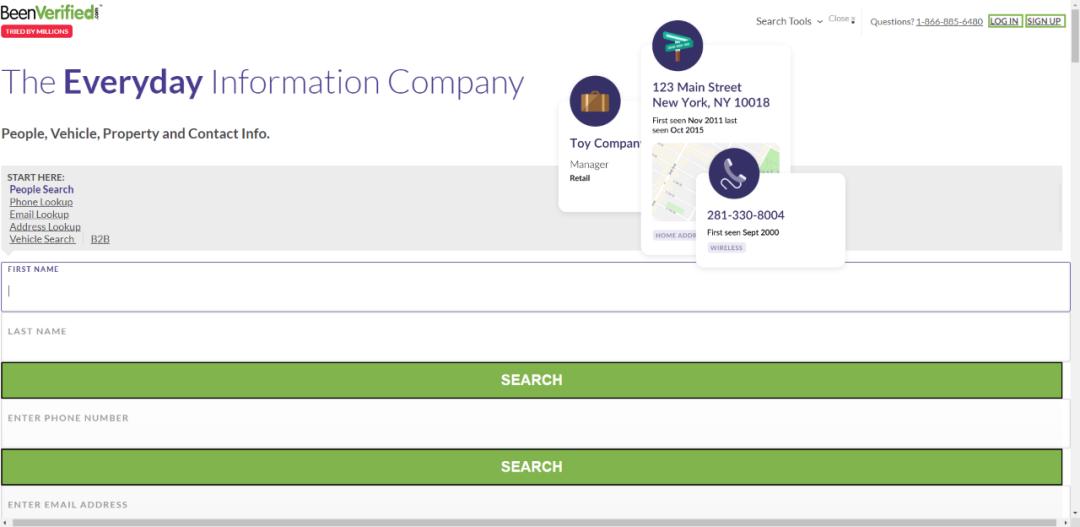The height and width of the screenshot is (527, 1080).
Task: Focus the Last Name input field
Action: 536,337
